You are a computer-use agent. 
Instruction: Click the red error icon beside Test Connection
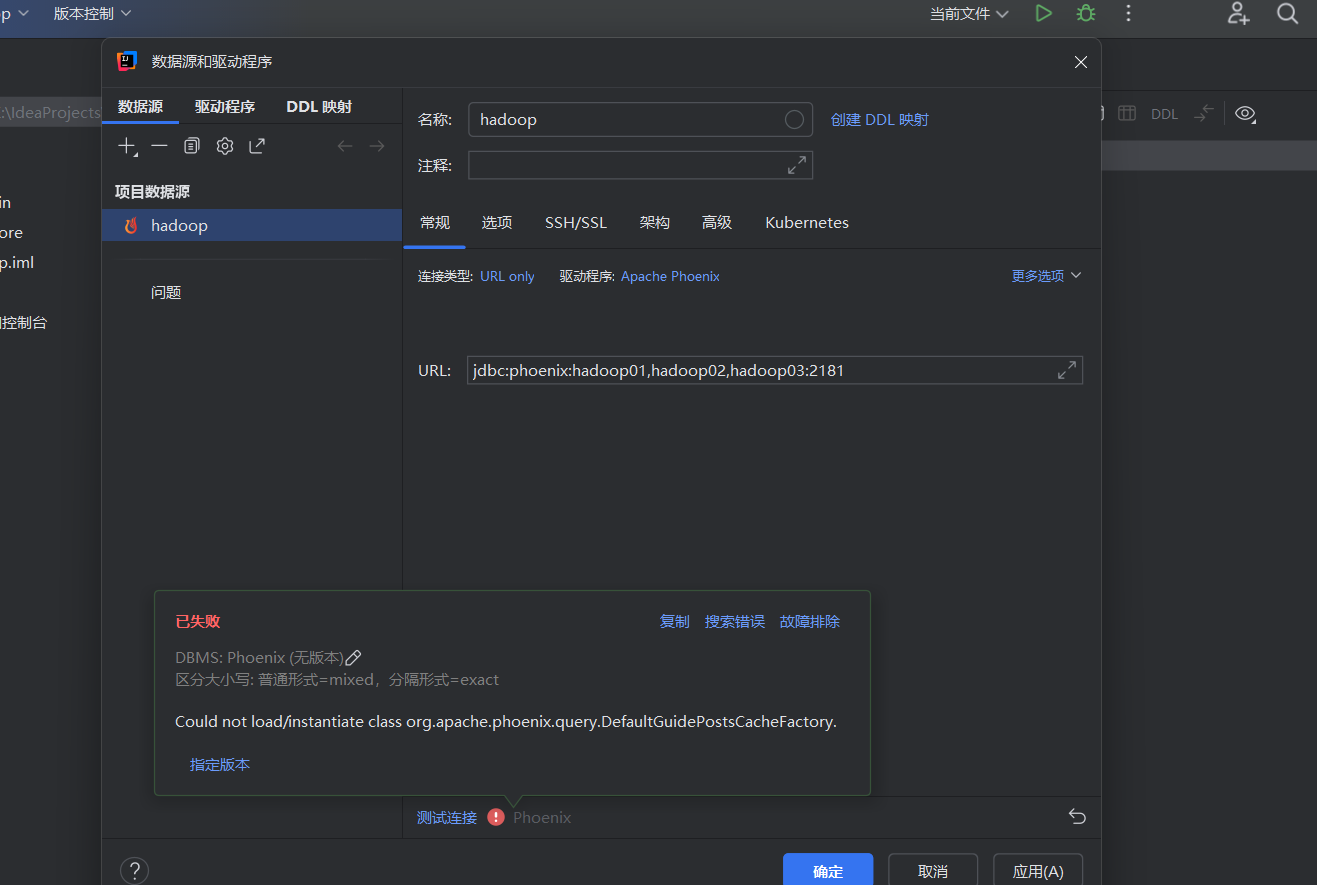pyautogui.click(x=496, y=817)
